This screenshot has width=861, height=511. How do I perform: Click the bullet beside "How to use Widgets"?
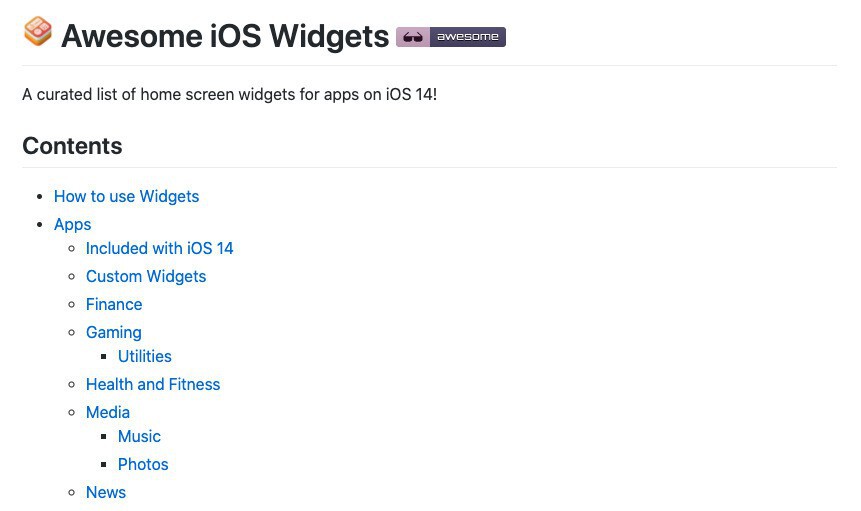[39, 197]
